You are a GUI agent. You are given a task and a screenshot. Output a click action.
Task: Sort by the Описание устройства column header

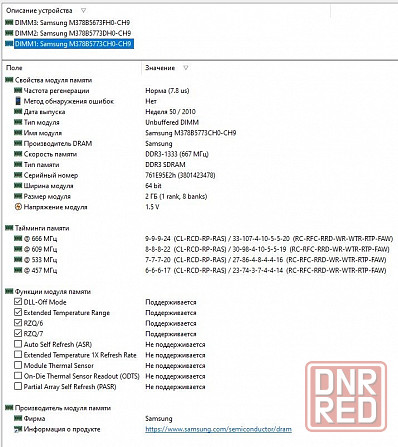pyautogui.click(x=39, y=11)
